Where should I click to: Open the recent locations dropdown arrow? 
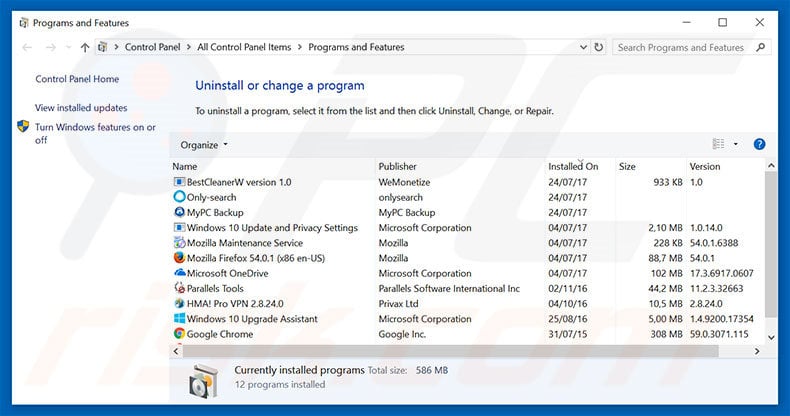click(69, 47)
